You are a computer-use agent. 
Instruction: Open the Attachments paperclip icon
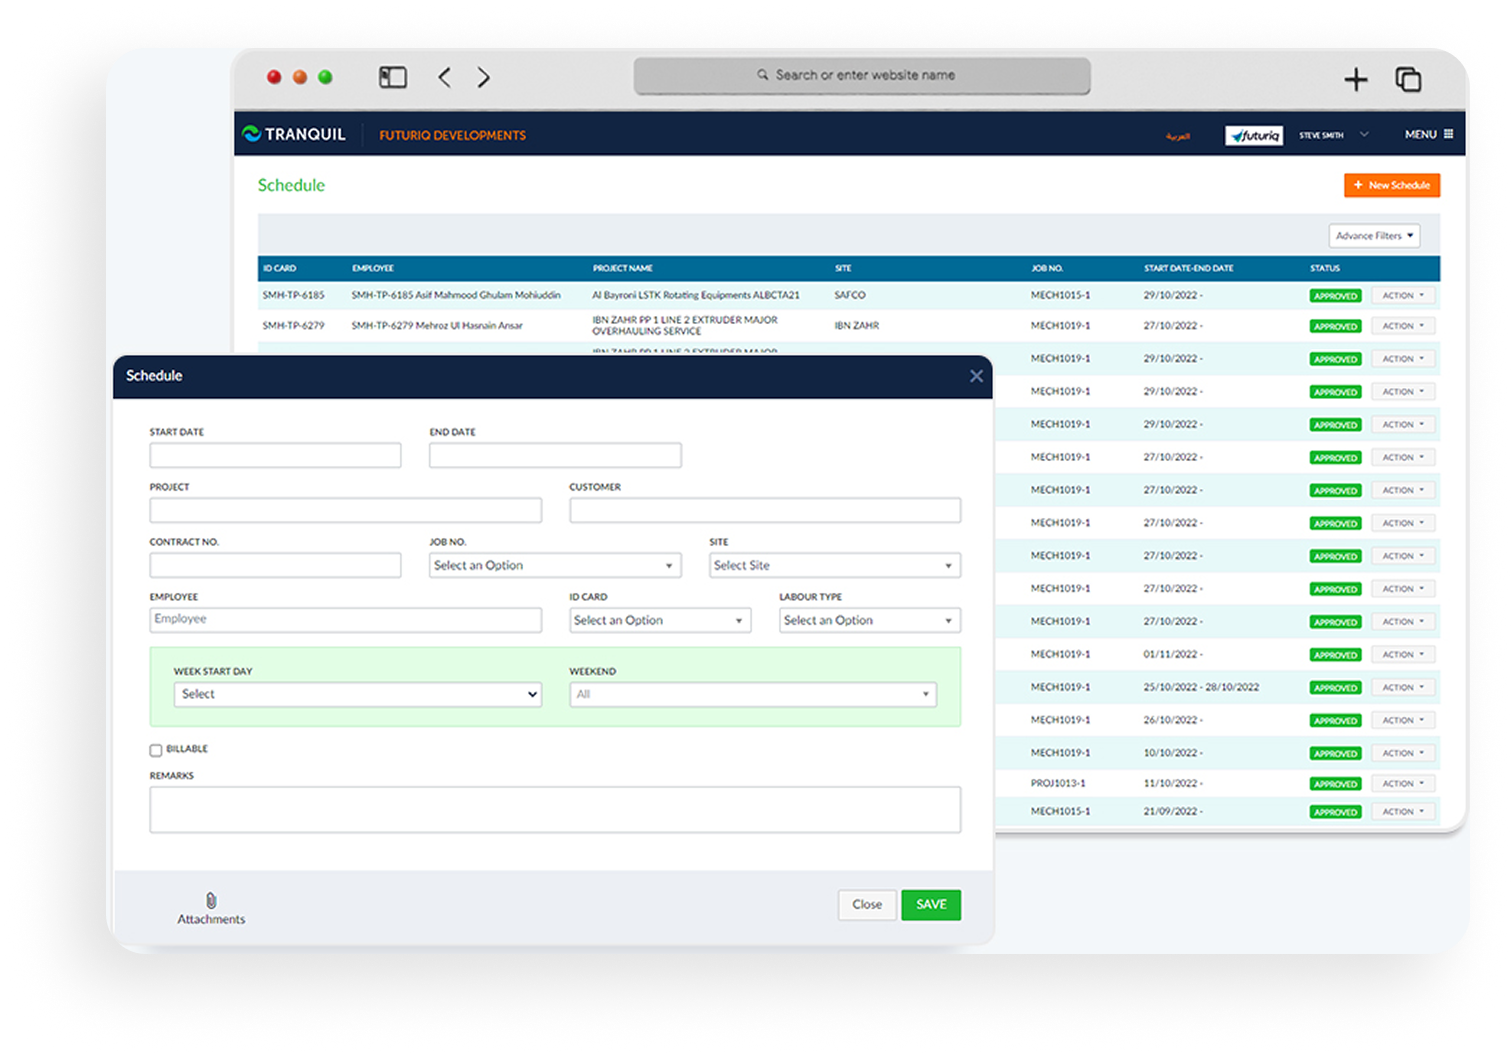point(211,901)
